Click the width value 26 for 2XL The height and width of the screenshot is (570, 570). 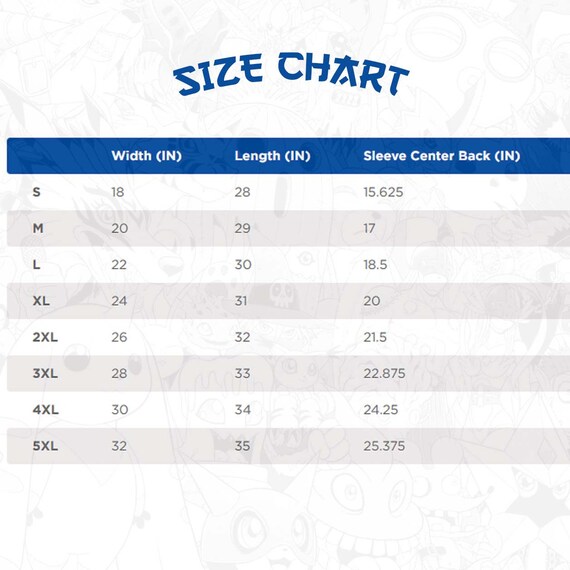tap(119, 337)
